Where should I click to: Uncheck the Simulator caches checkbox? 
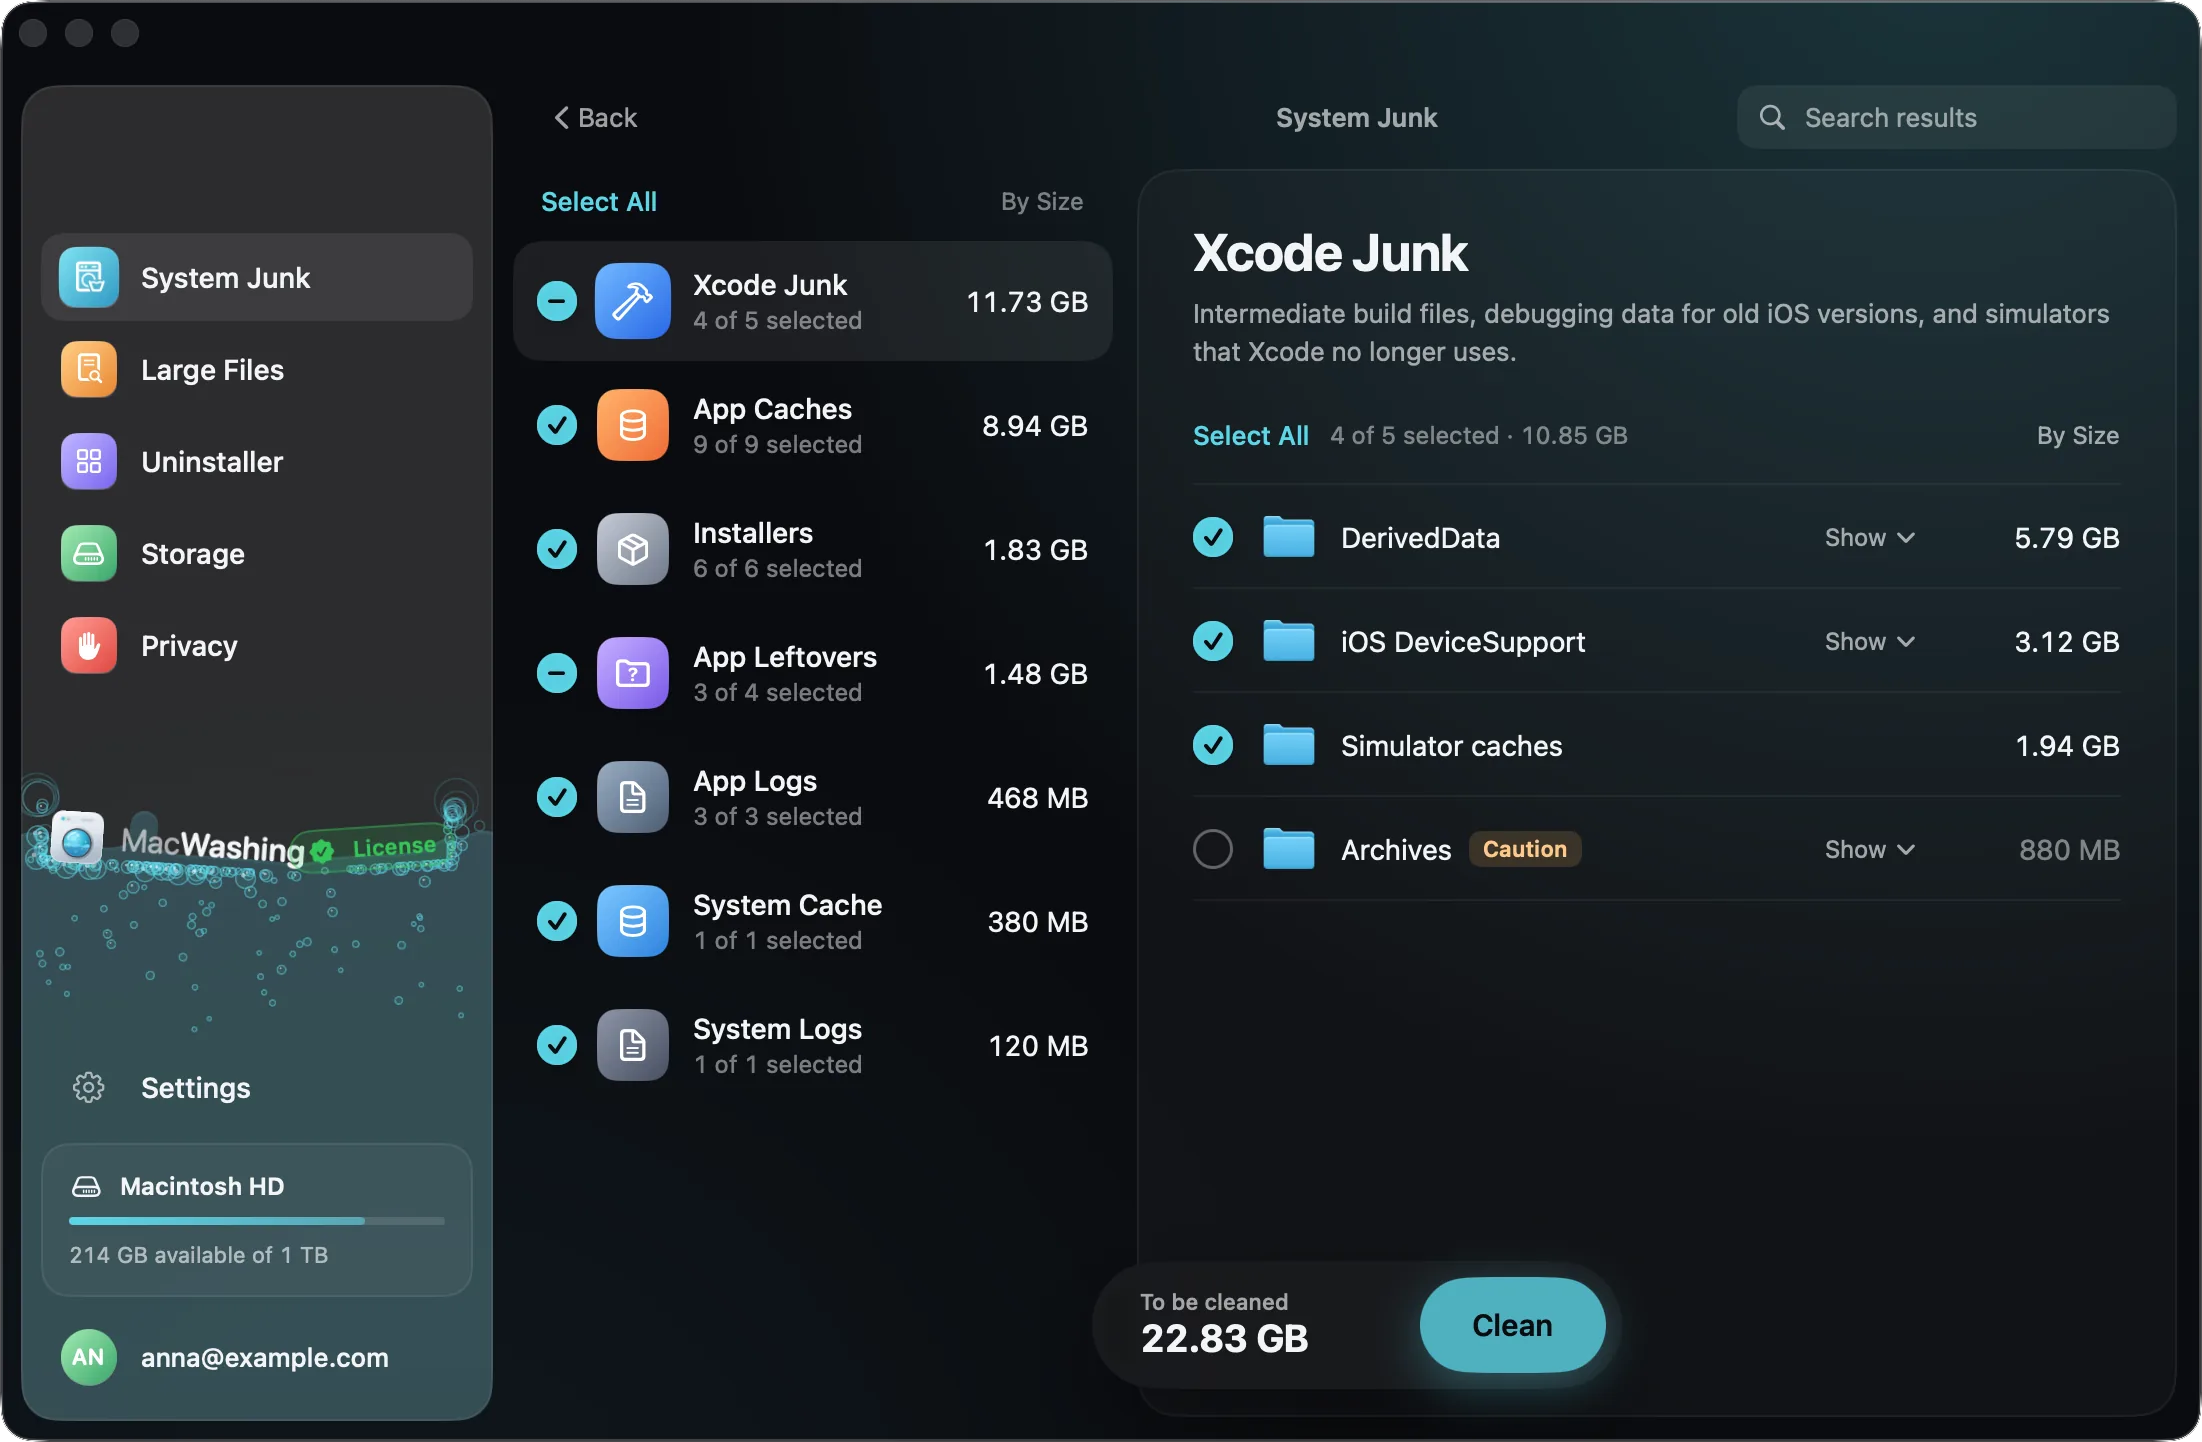(1213, 745)
